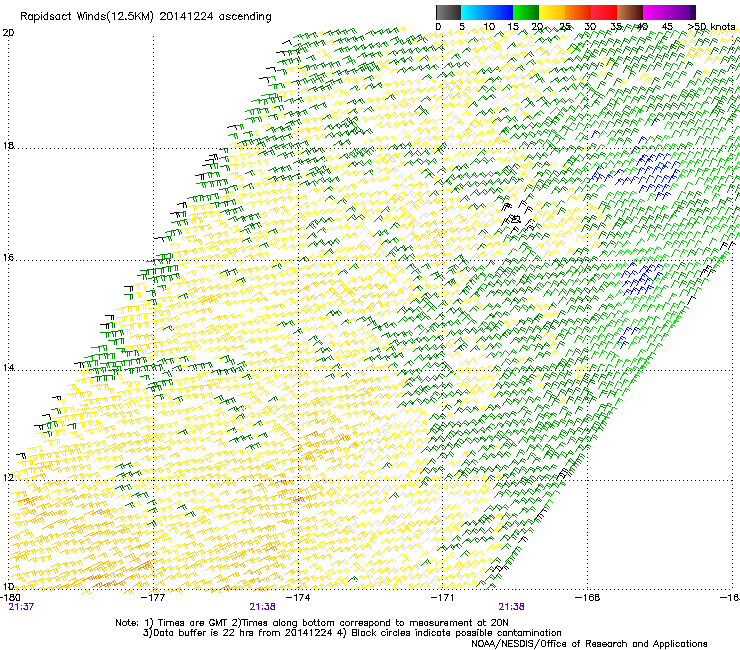Image resolution: width=740 pixels, height=650 pixels.
Task: Click latitude label '16' on left axis
Action: pos(8,257)
